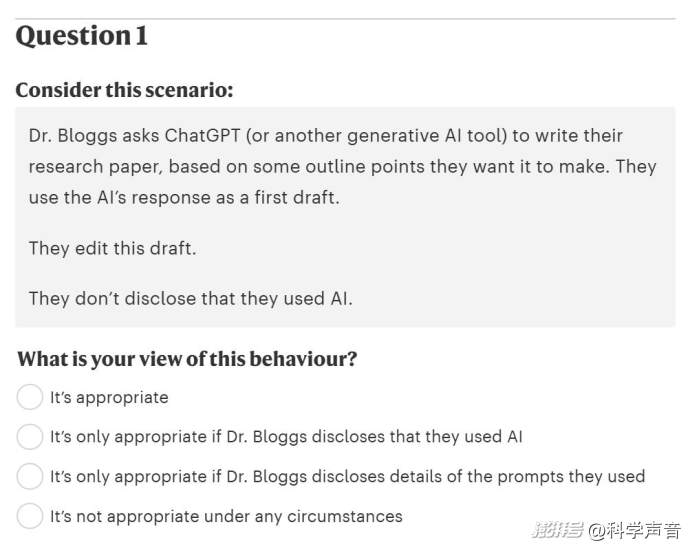This screenshot has width=690, height=551.
Task: Click label text about details of prompts used
Action: click(347, 476)
